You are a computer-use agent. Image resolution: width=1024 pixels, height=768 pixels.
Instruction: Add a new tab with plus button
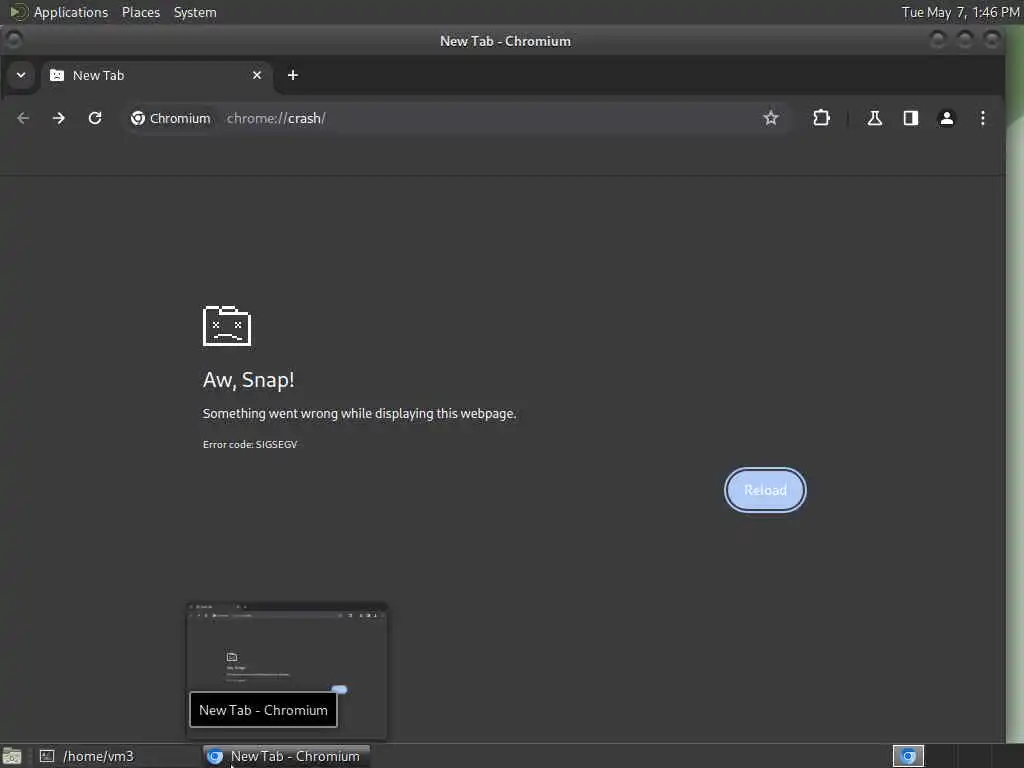293,75
